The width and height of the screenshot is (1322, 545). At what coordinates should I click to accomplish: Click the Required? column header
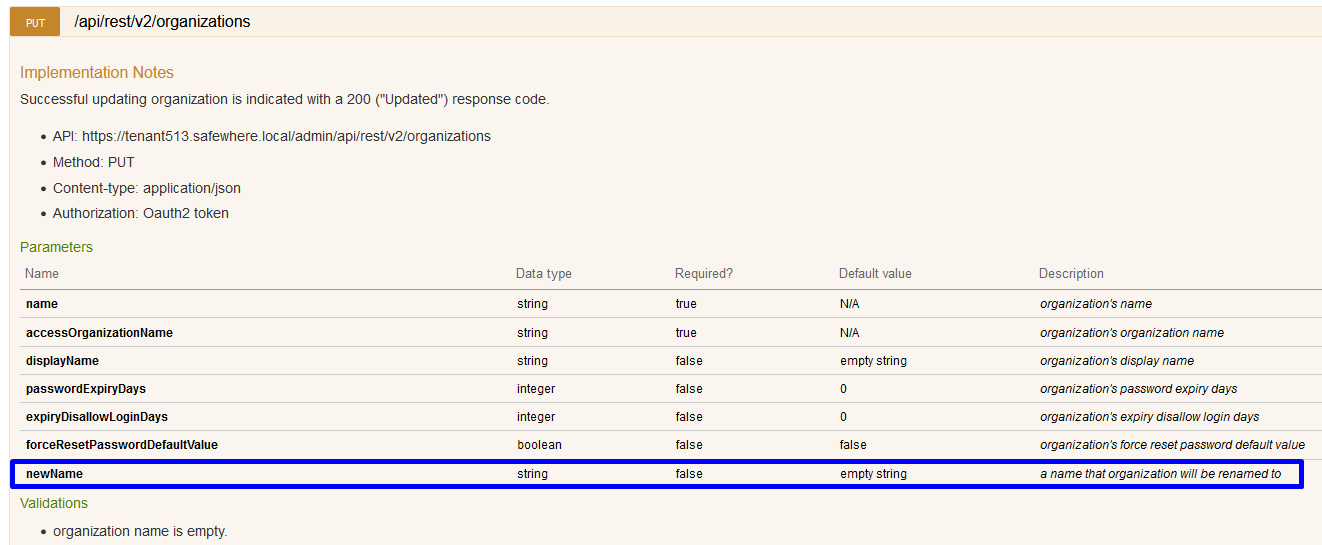(x=703, y=274)
